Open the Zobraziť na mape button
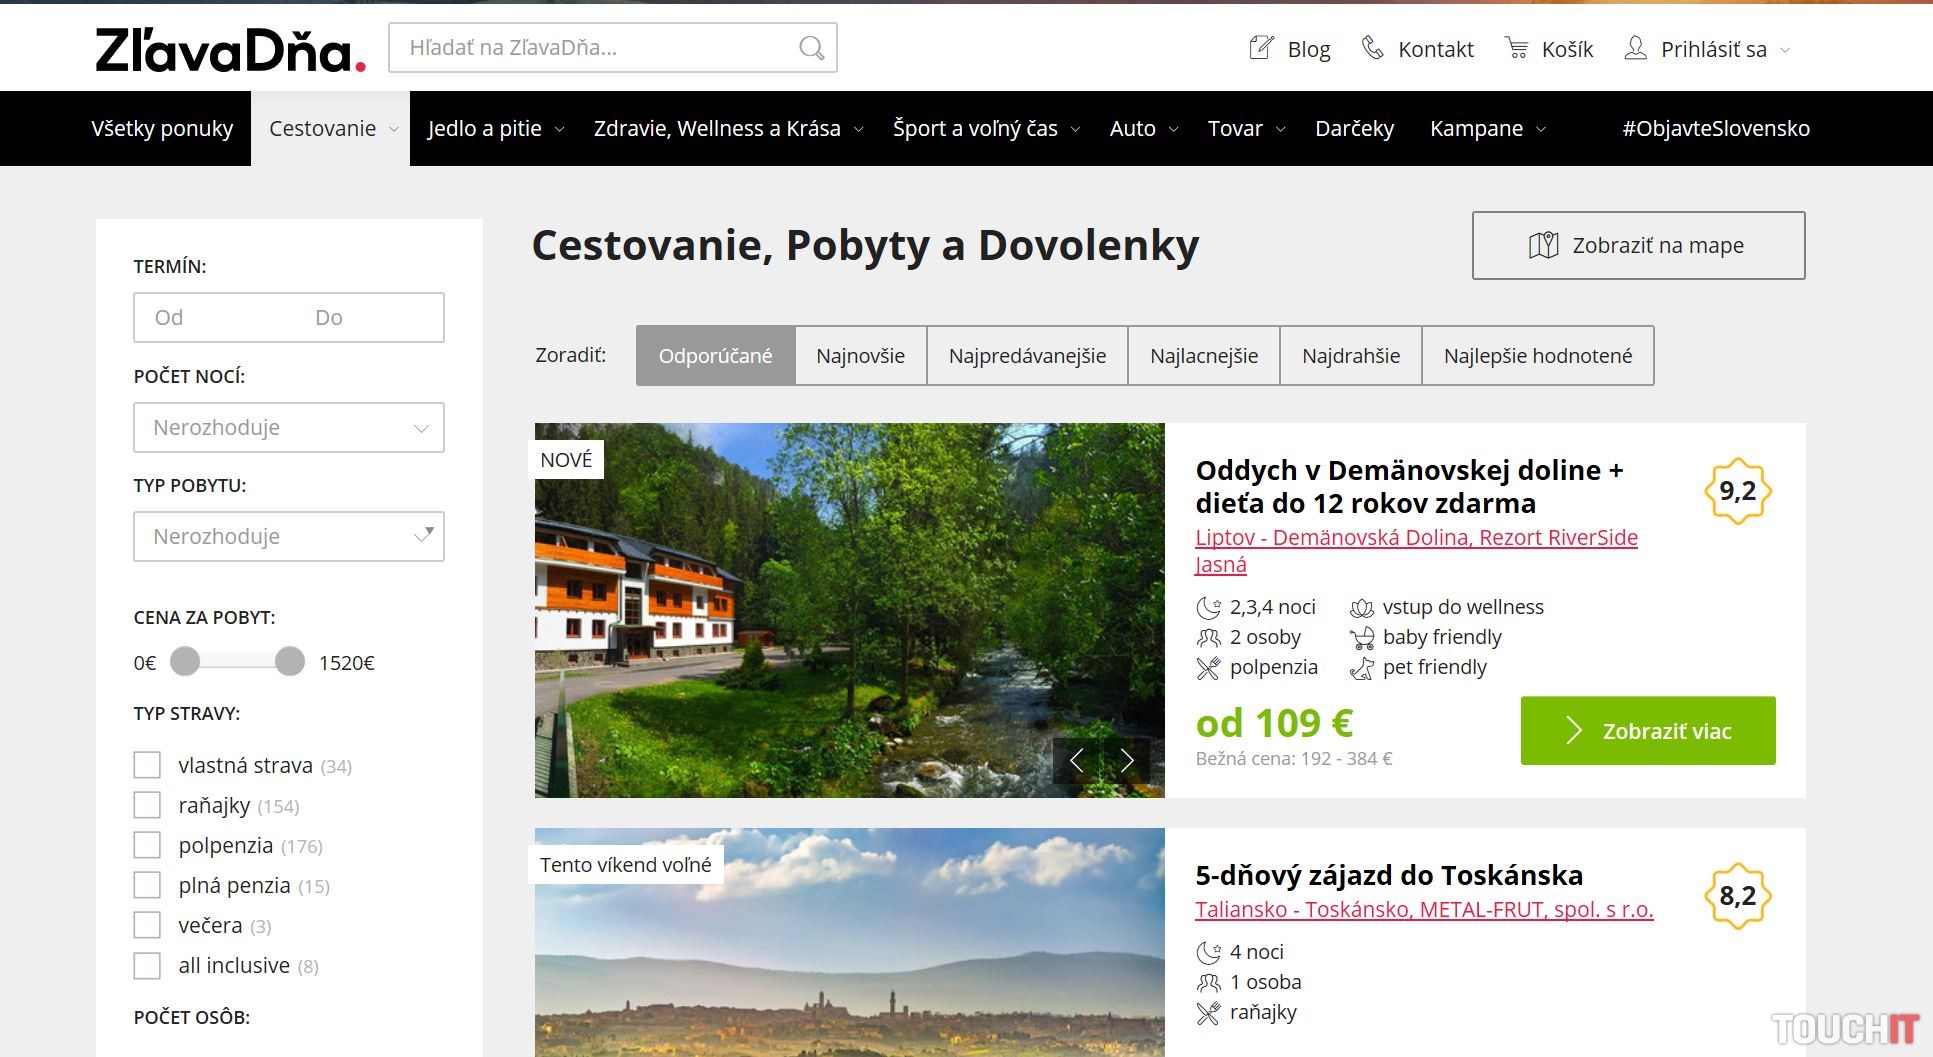The height and width of the screenshot is (1057, 1933). [1638, 245]
